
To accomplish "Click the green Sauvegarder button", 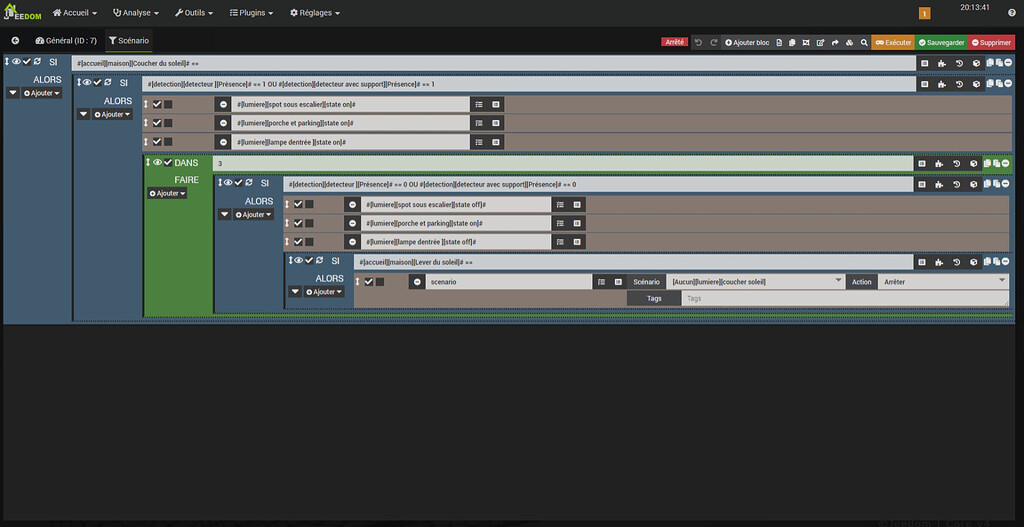I will point(941,43).
